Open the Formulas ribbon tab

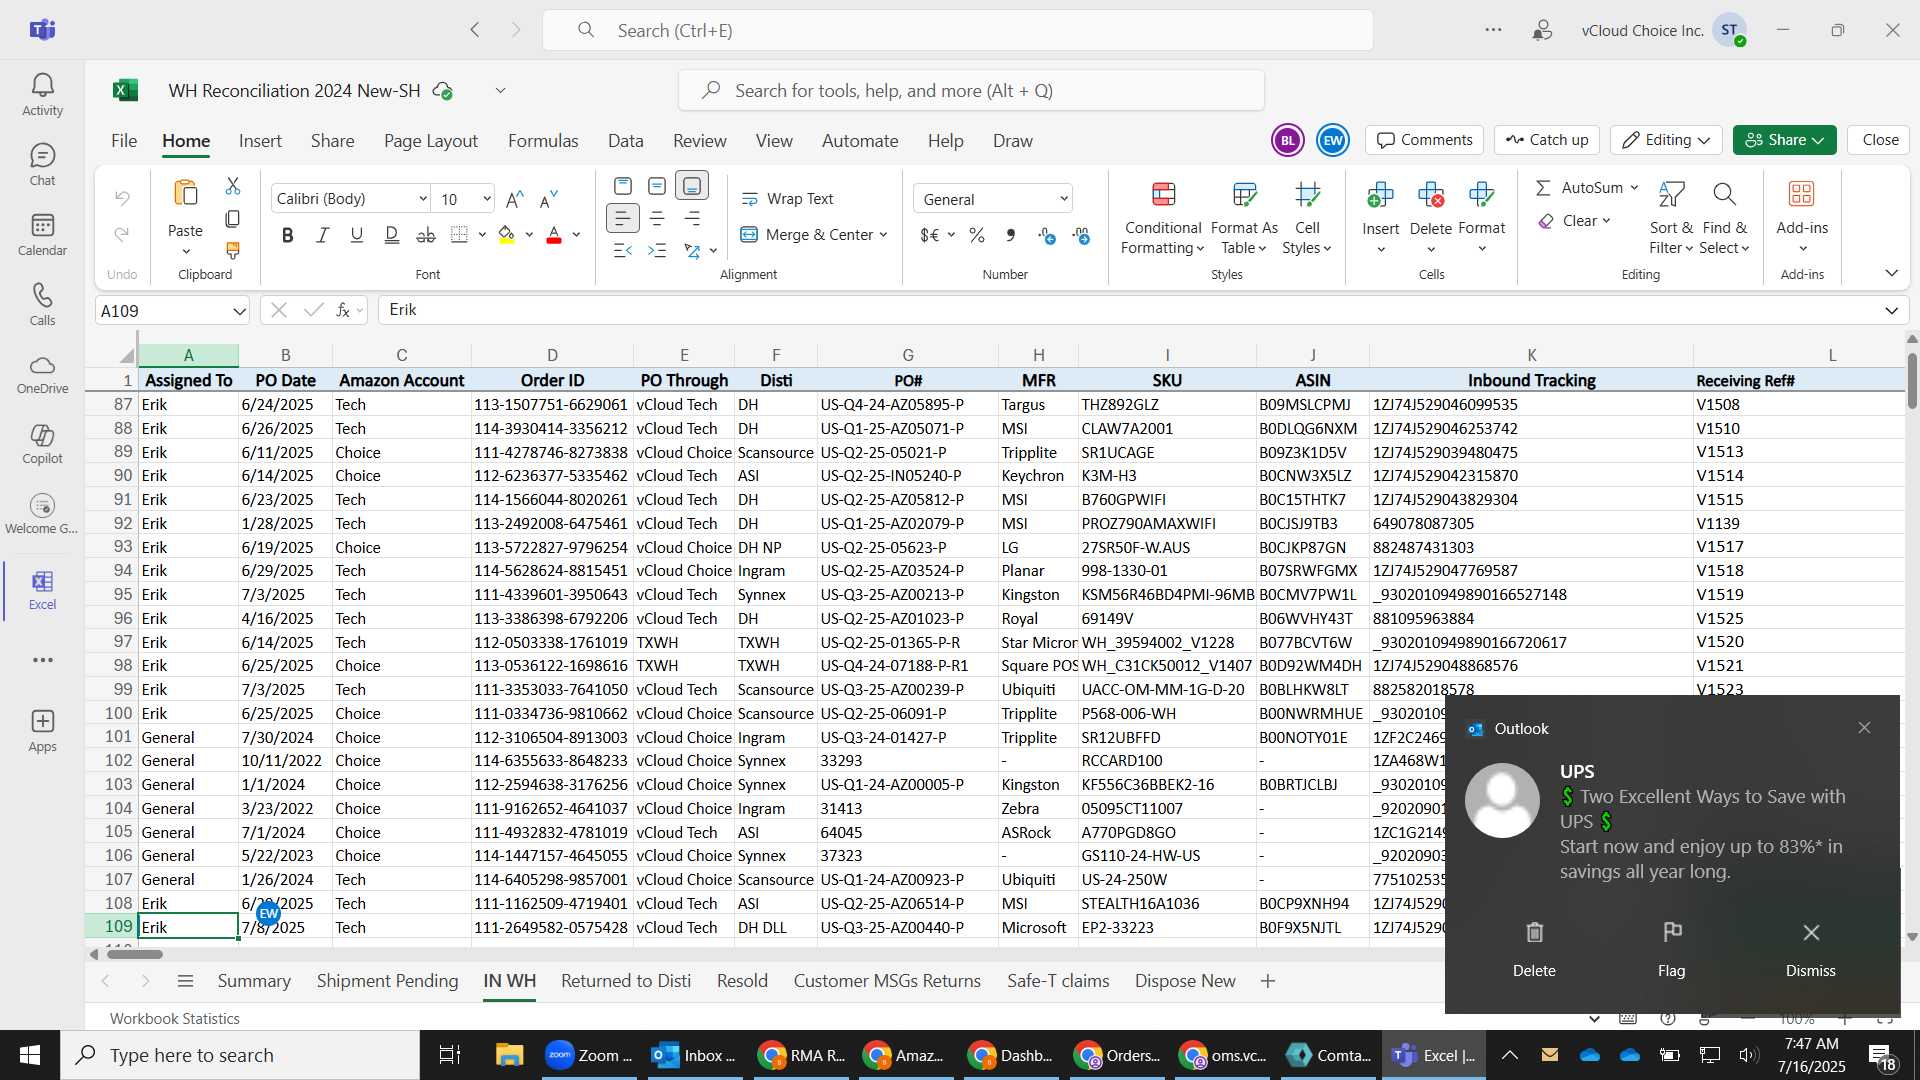coord(543,141)
